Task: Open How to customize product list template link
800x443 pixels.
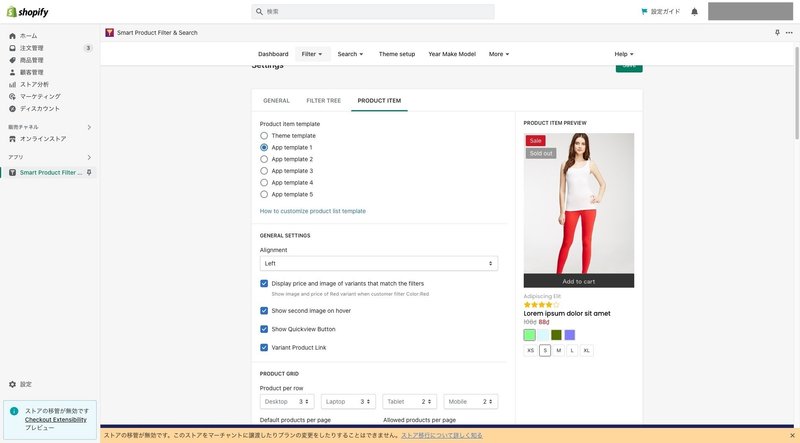Action: click(x=313, y=211)
